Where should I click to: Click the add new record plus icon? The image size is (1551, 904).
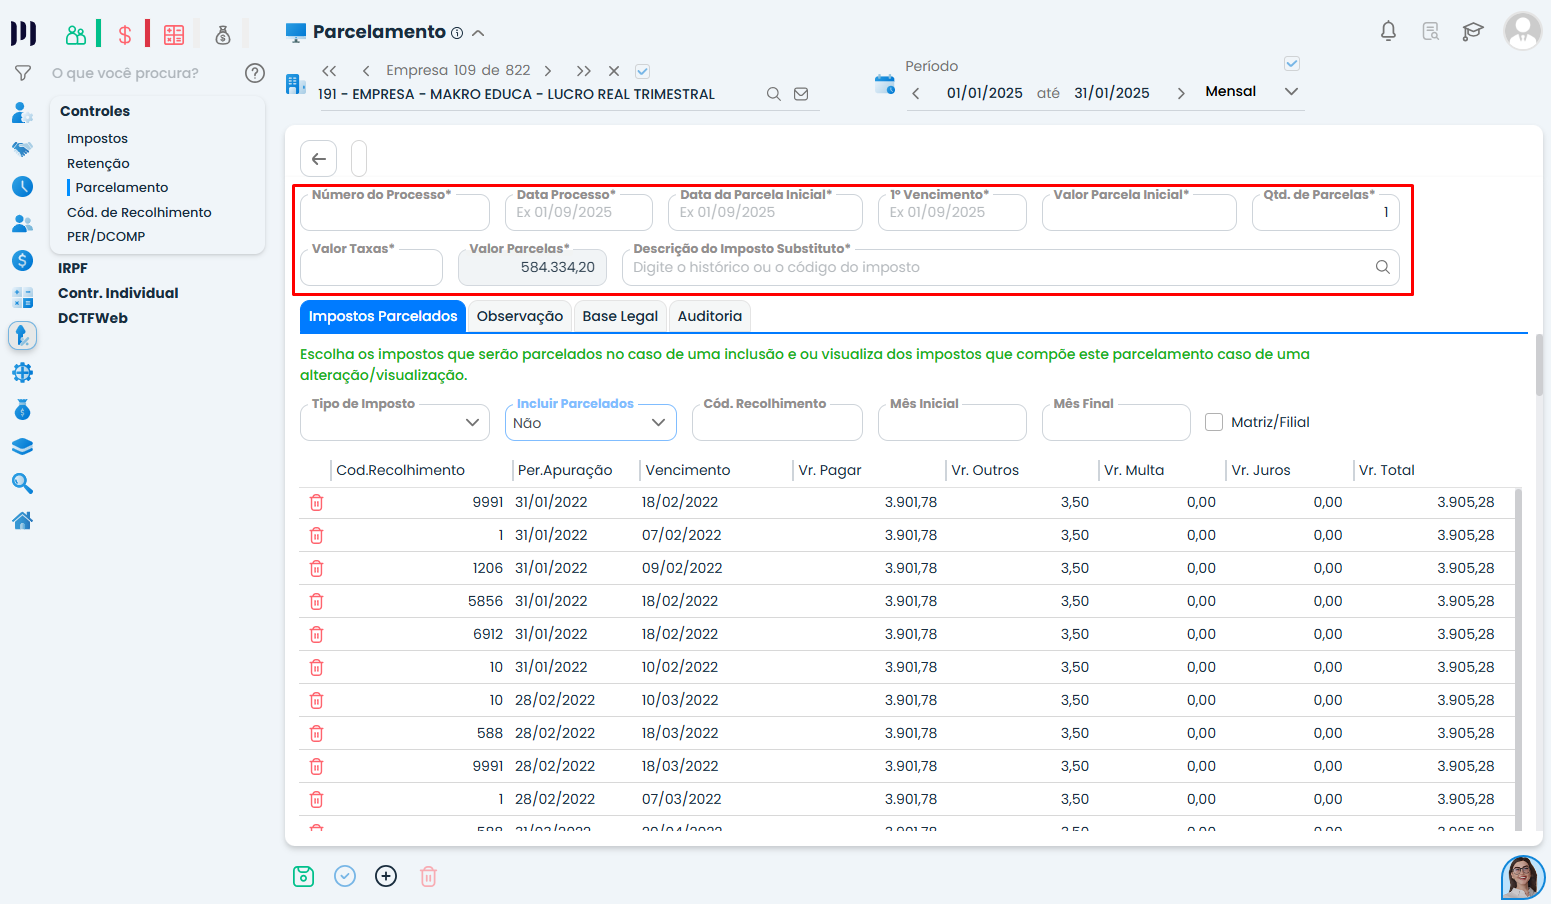click(386, 876)
